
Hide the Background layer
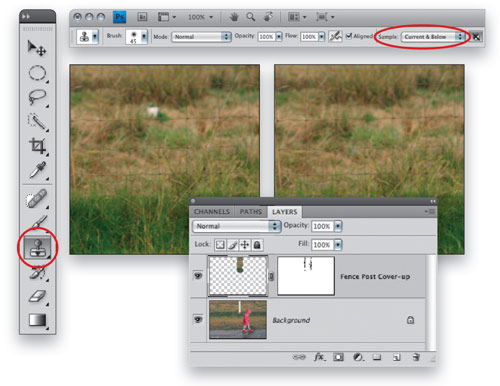coord(198,320)
